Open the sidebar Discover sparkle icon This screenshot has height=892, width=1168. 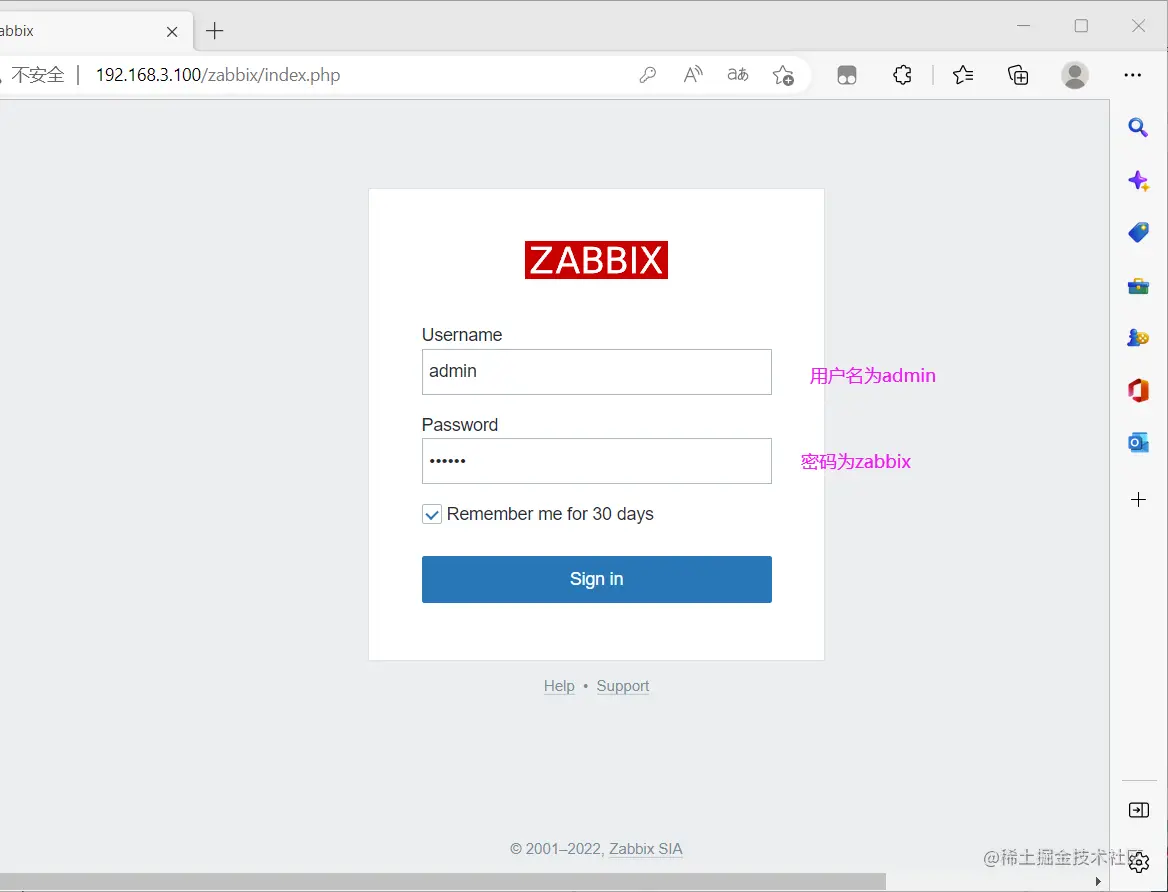tap(1138, 180)
